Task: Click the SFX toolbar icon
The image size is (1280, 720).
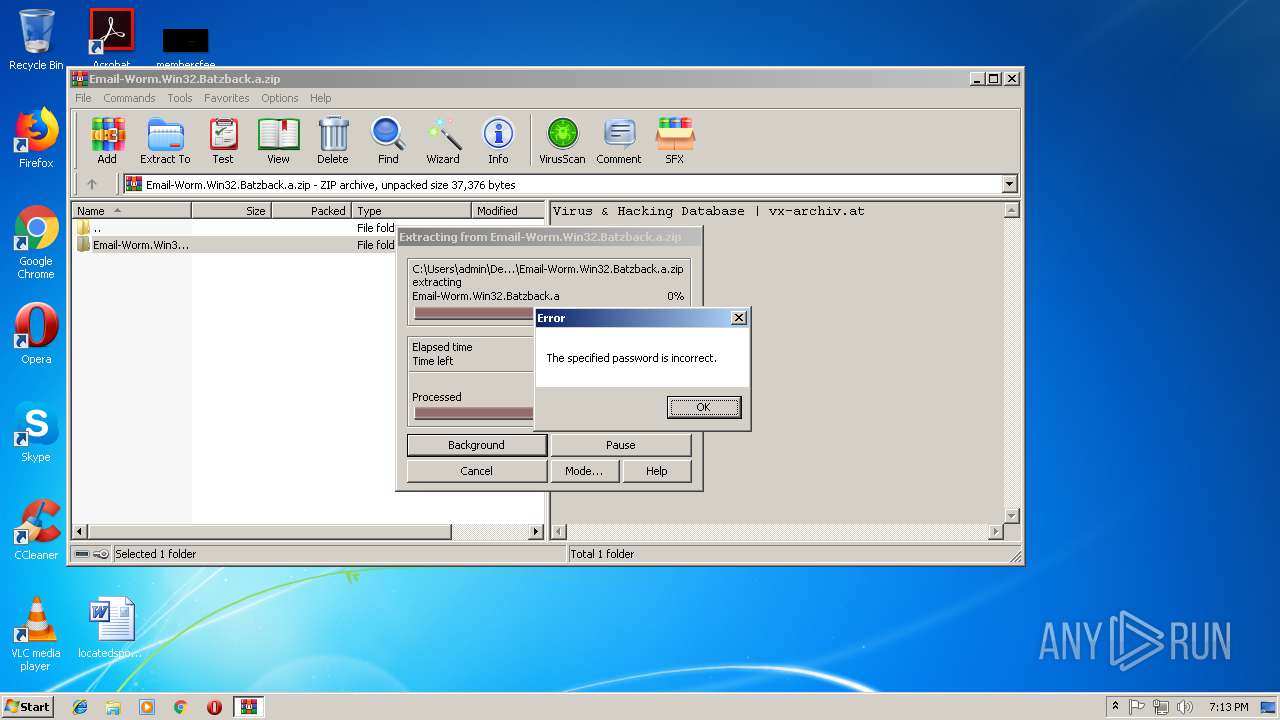Action: tap(675, 140)
